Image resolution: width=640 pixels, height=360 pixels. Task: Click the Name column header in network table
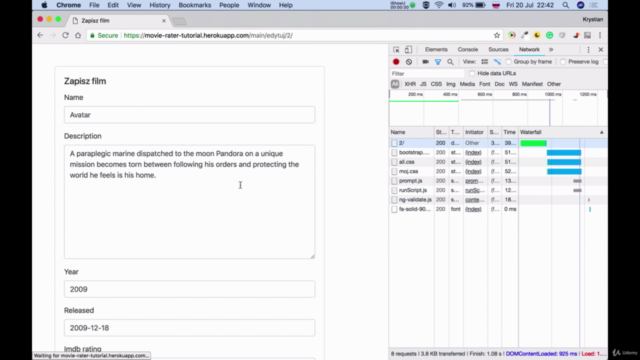point(411,132)
